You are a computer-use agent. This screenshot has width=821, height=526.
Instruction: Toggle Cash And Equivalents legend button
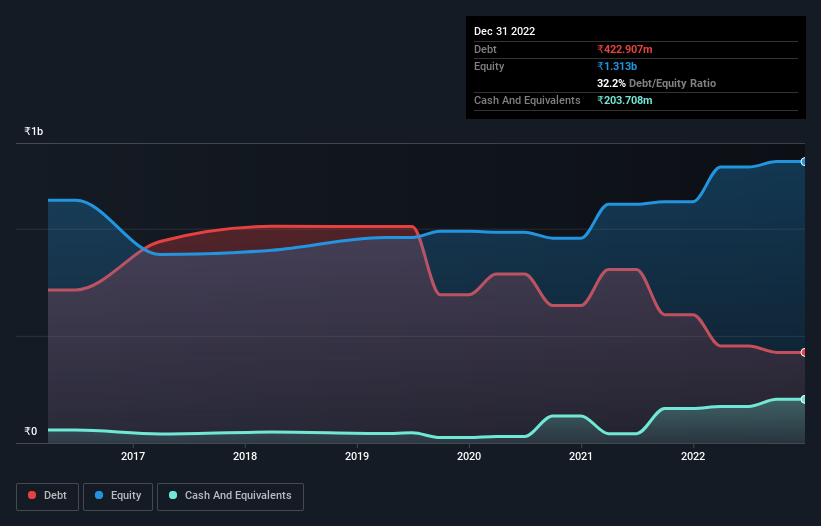(230, 496)
